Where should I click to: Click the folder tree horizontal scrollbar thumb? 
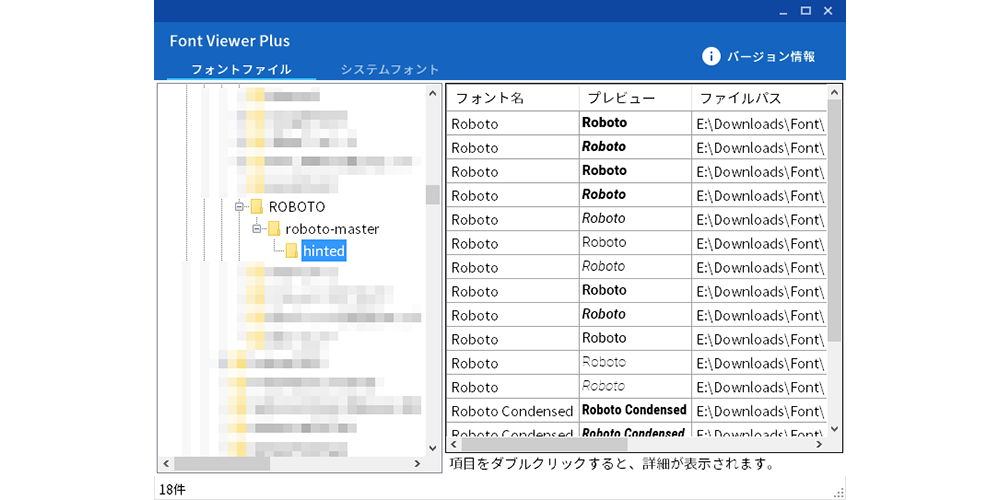pos(222,464)
